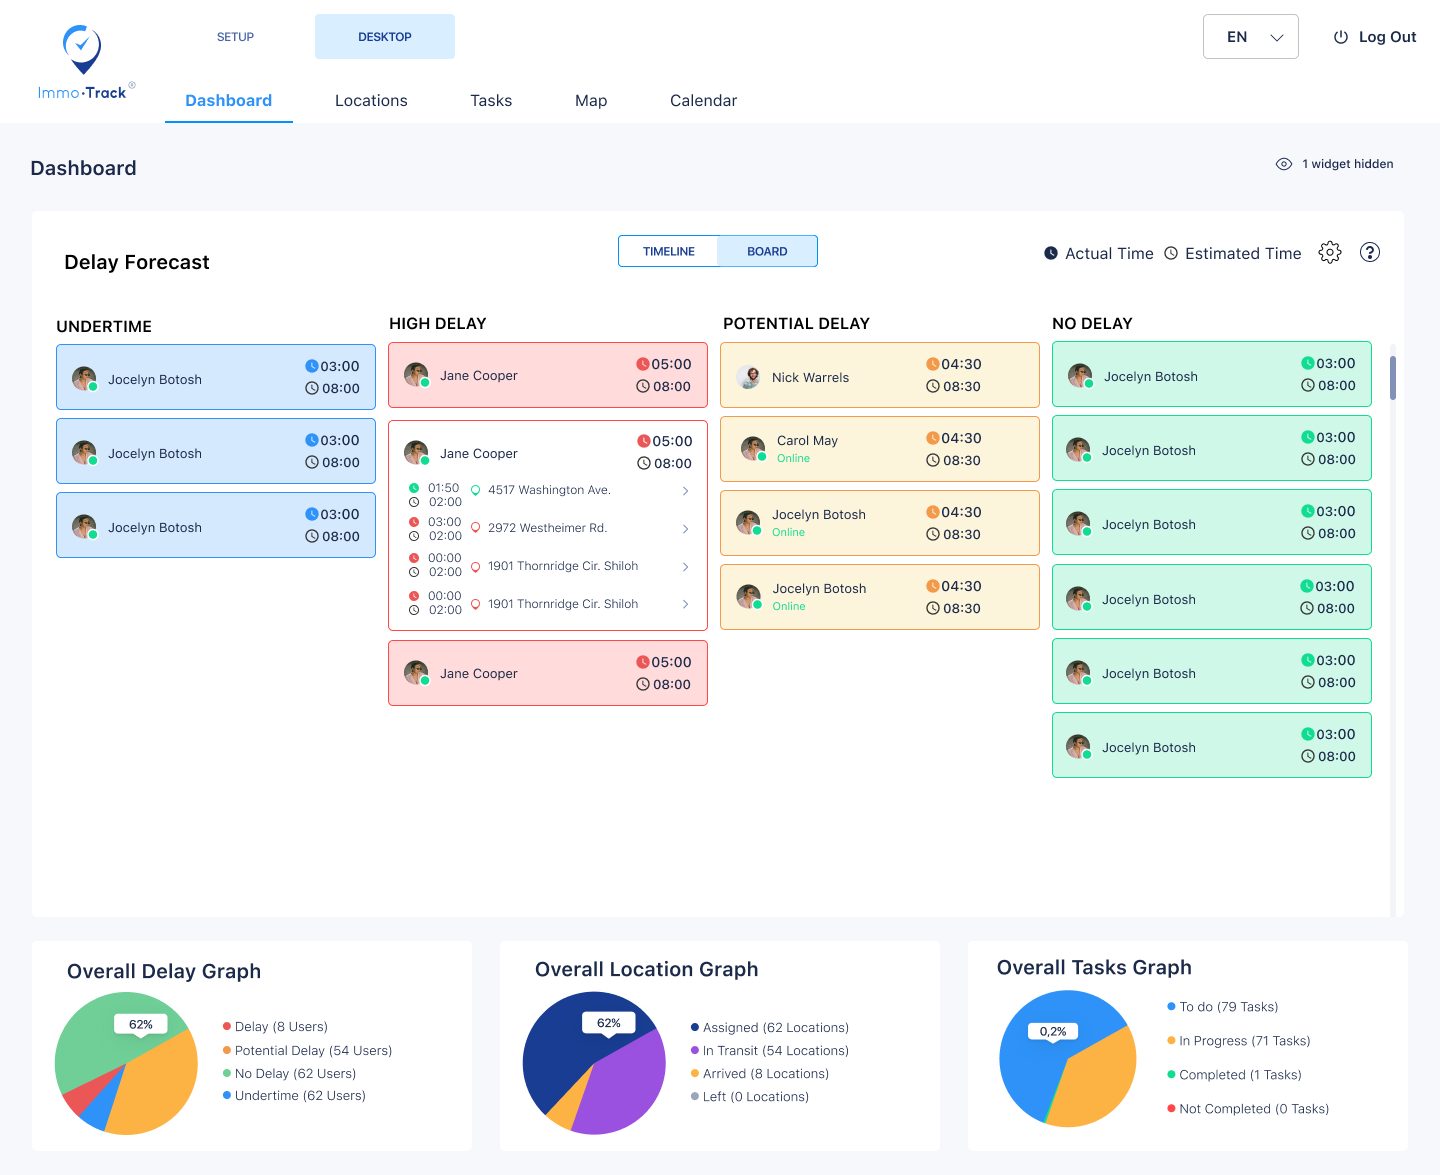Viewport: 1440px width, 1175px height.
Task: Click the green status clock beside 01:50
Action: (x=414, y=488)
